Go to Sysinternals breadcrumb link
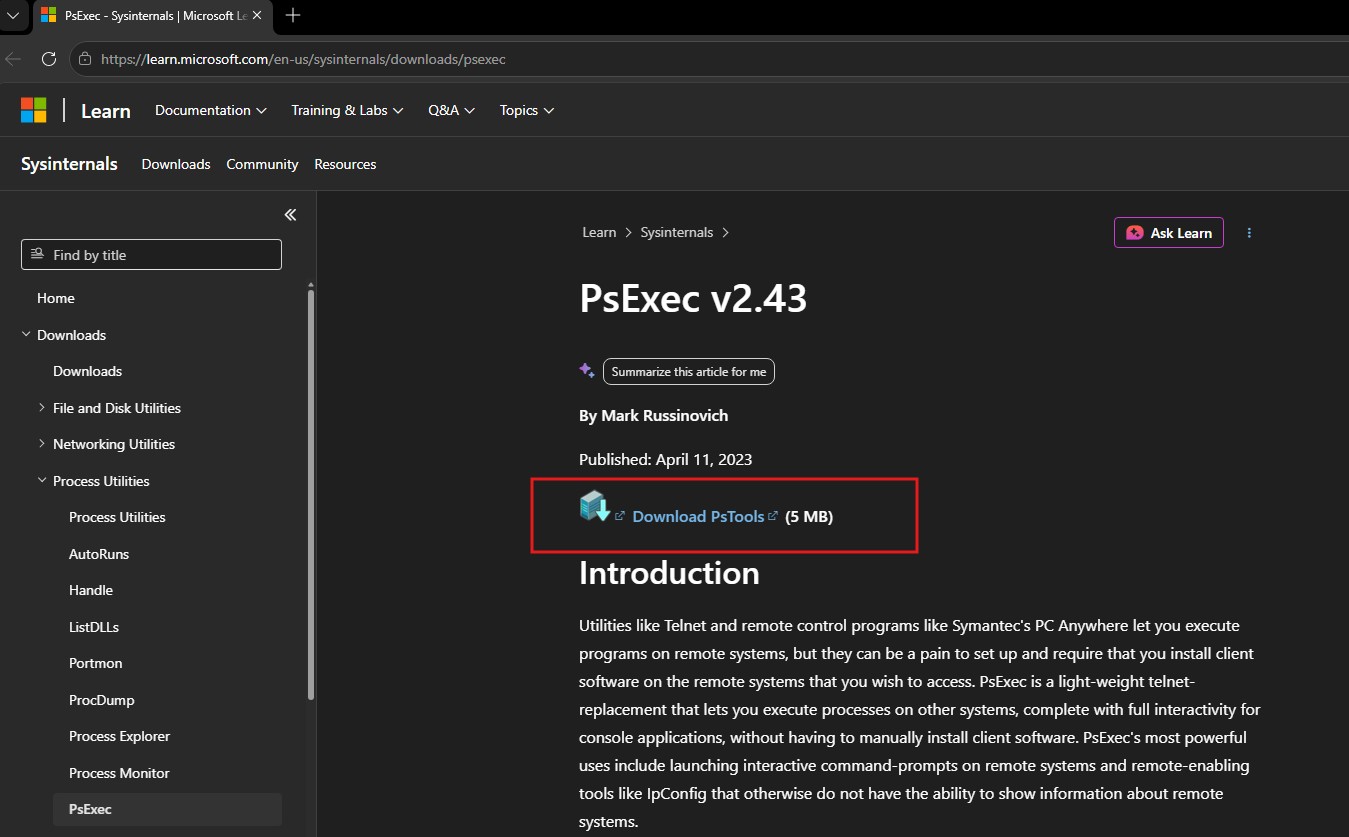The width and height of the screenshot is (1349, 837). (x=677, y=232)
